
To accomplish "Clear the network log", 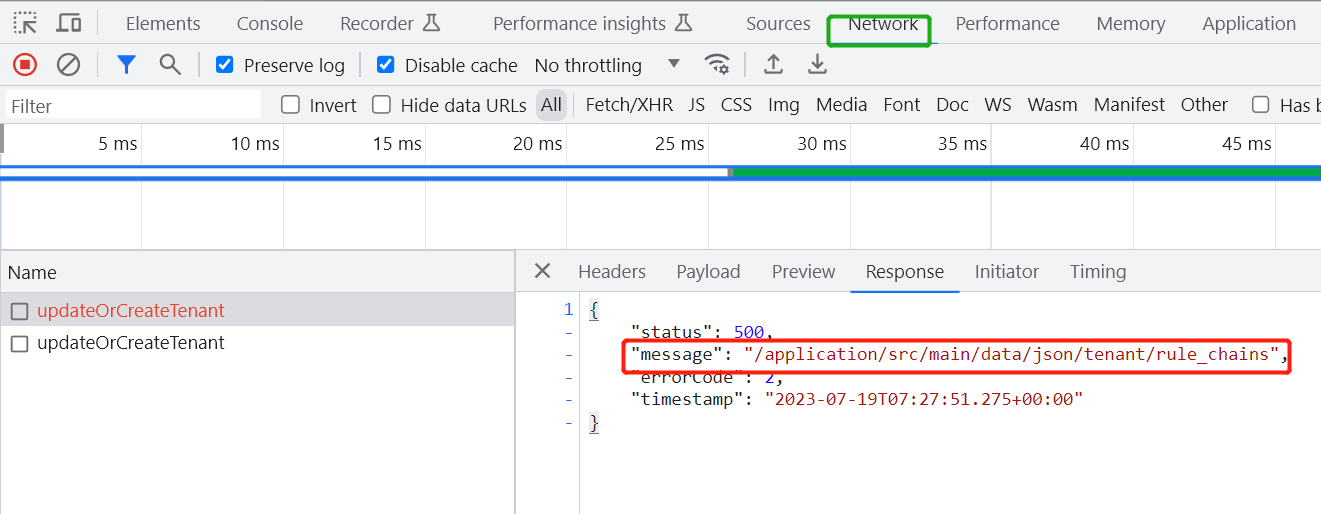I will [68, 65].
